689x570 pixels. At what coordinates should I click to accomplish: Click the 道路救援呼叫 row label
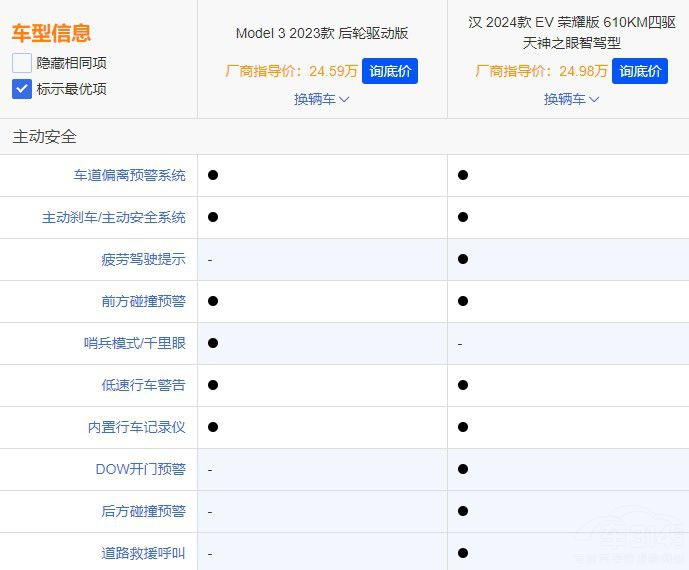coord(143,553)
